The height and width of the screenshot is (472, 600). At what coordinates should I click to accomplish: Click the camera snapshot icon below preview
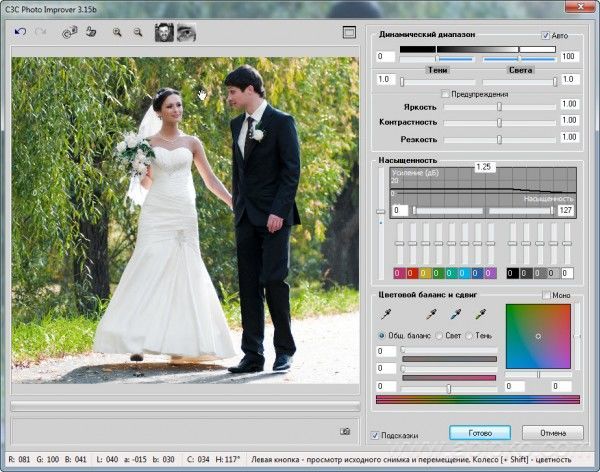point(345,431)
